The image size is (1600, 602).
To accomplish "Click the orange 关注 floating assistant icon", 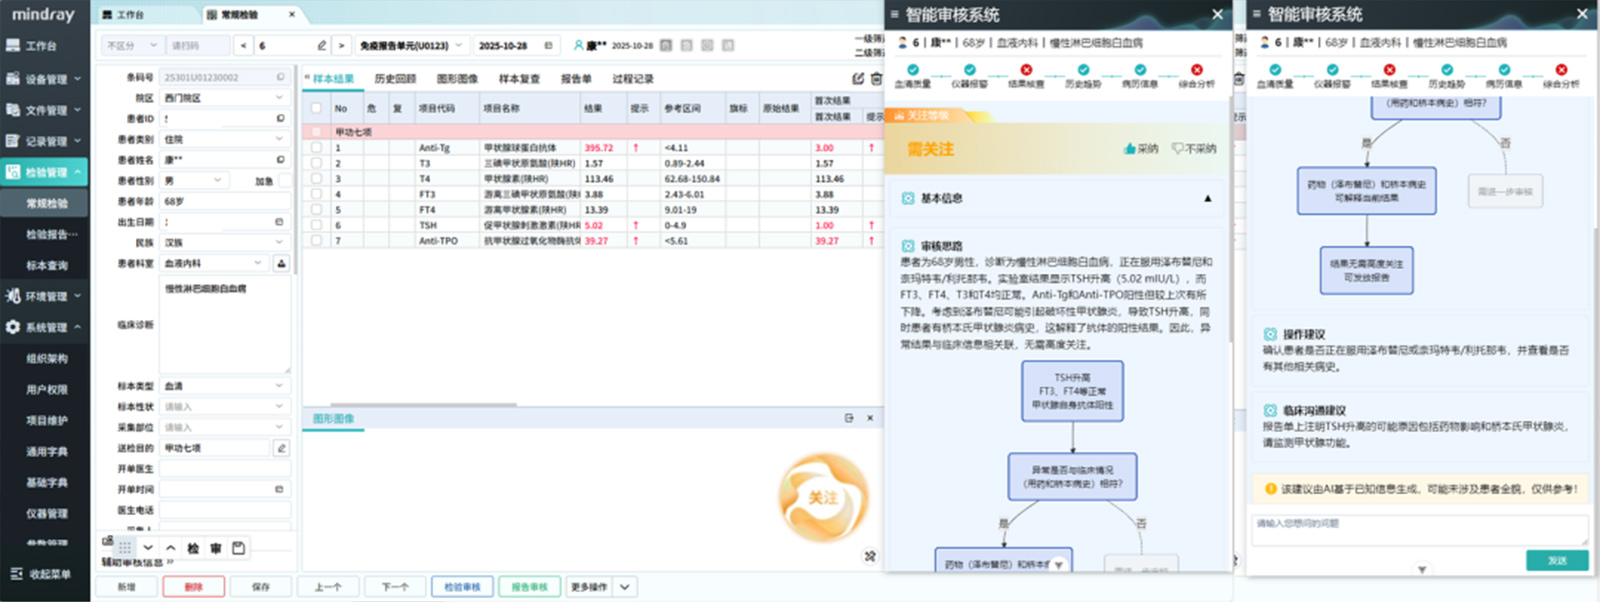I will click(x=822, y=496).
